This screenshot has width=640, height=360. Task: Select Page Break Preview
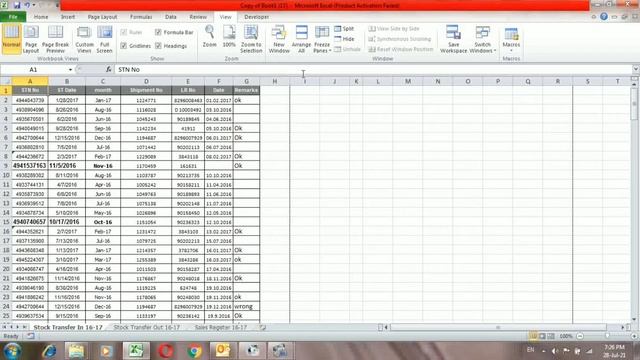[x=55, y=39]
